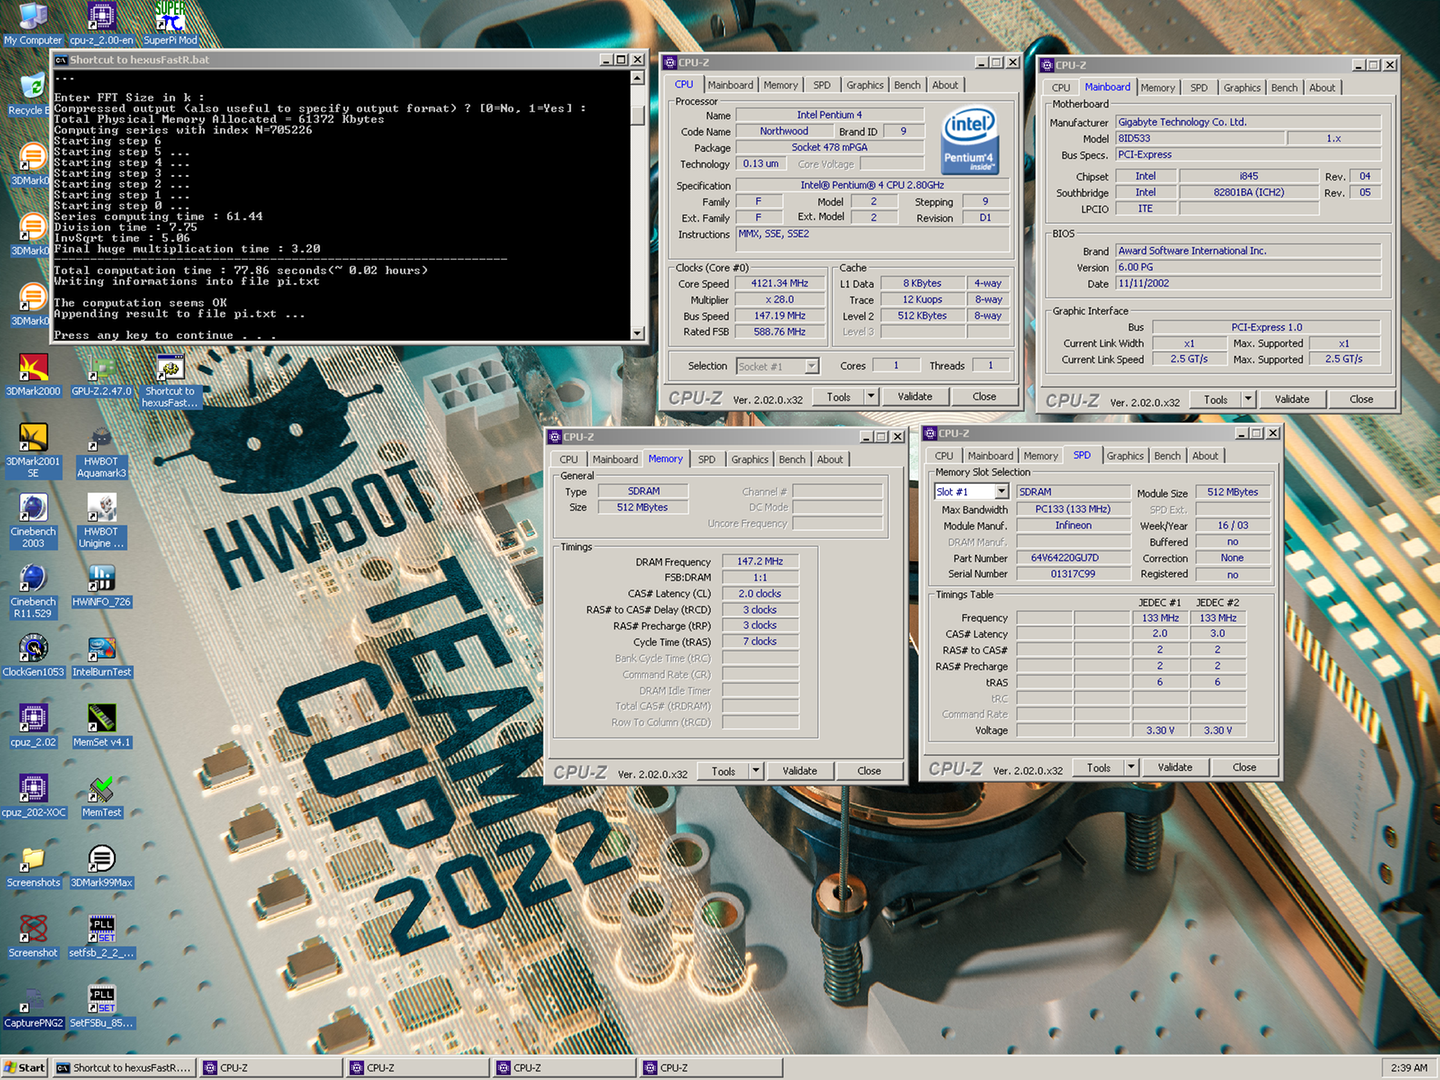1440x1080 pixels.
Task: Open the IntelBurnTest desktop icon
Action: (x=101, y=655)
